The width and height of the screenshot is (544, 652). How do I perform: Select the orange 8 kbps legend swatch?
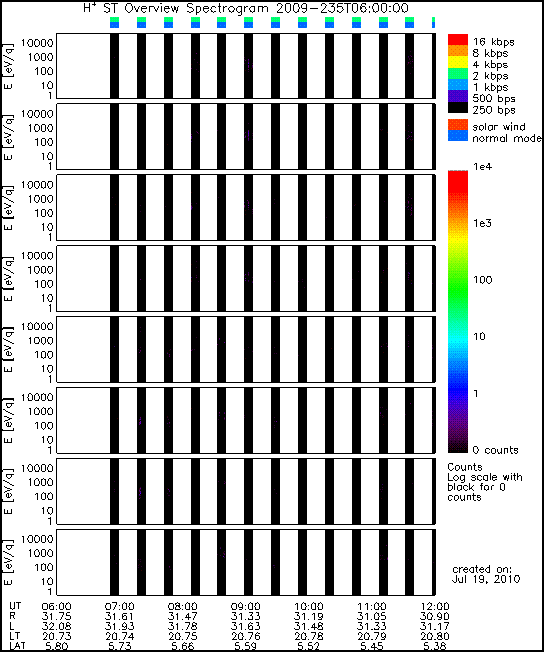pyautogui.click(x=458, y=51)
